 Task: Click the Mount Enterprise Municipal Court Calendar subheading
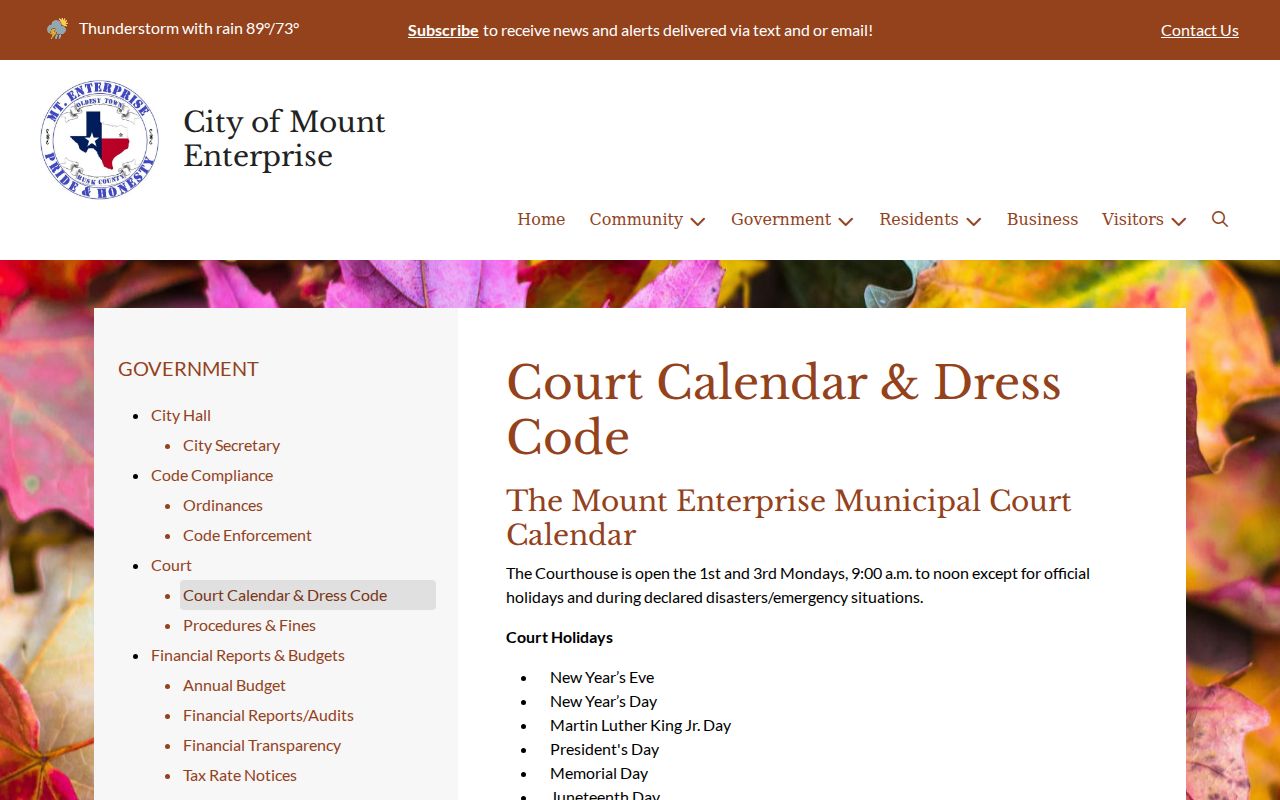pos(788,517)
